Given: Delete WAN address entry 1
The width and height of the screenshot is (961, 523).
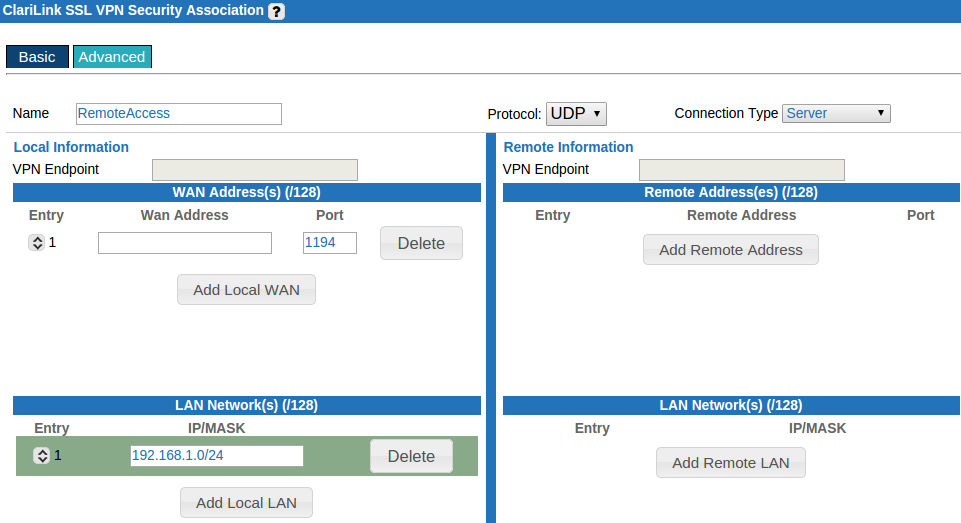Looking at the screenshot, I should click(421, 243).
